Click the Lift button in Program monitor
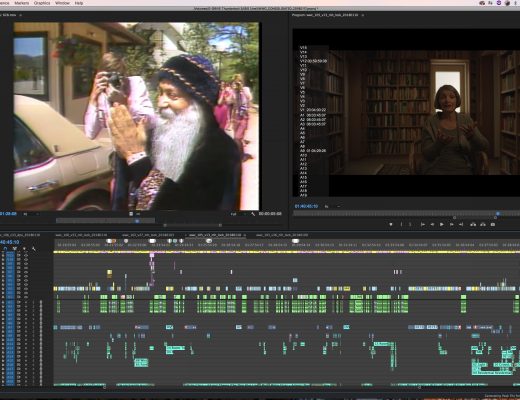 tap(473, 225)
